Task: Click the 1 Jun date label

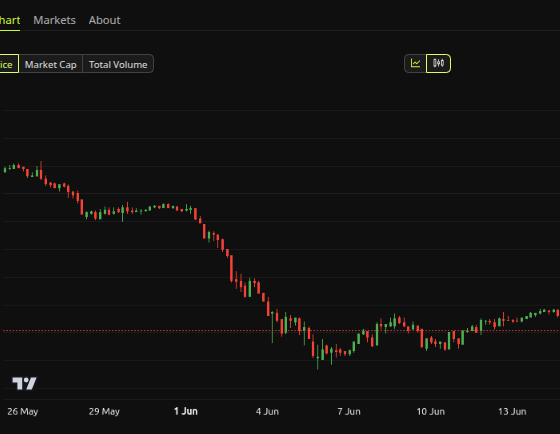Action: coord(186,411)
